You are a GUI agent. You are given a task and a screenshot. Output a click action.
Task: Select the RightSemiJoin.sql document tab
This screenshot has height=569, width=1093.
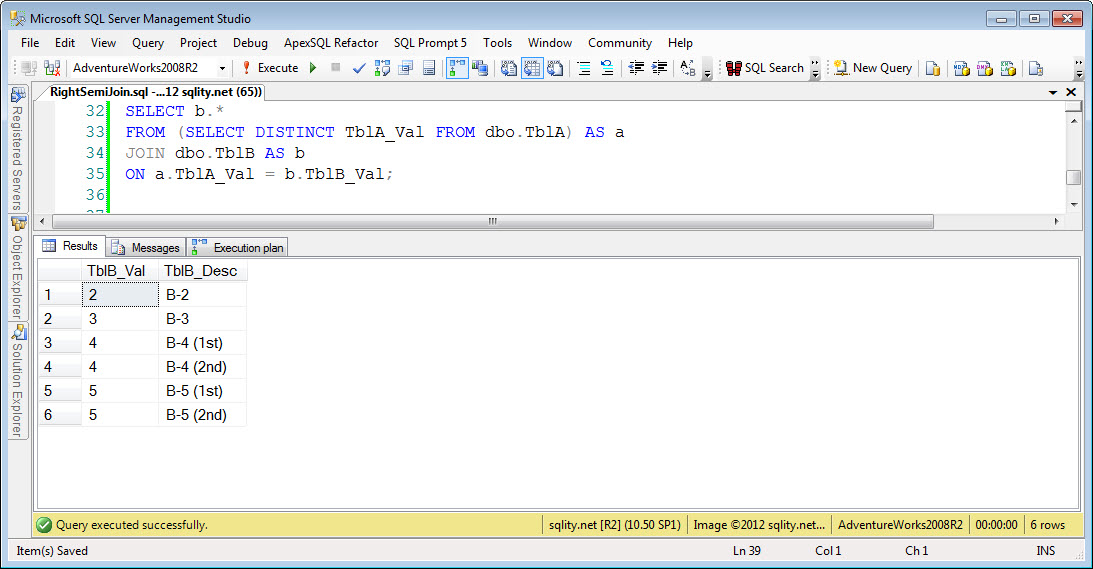(x=155, y=92)
